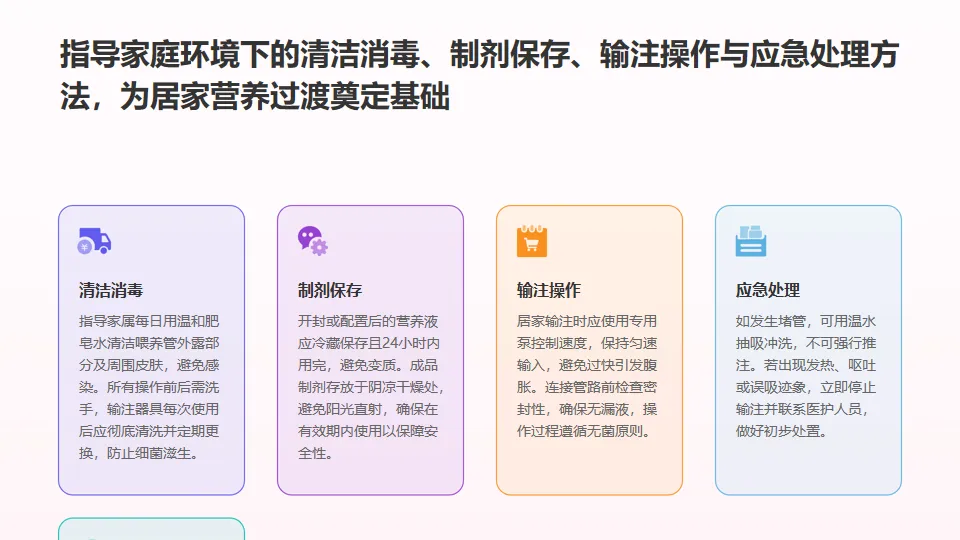This screenshot has width=960, height=540.
Task: Click the slide title starting with 指导家庭环境下的清洁消毒
Action: coord(479,75)
